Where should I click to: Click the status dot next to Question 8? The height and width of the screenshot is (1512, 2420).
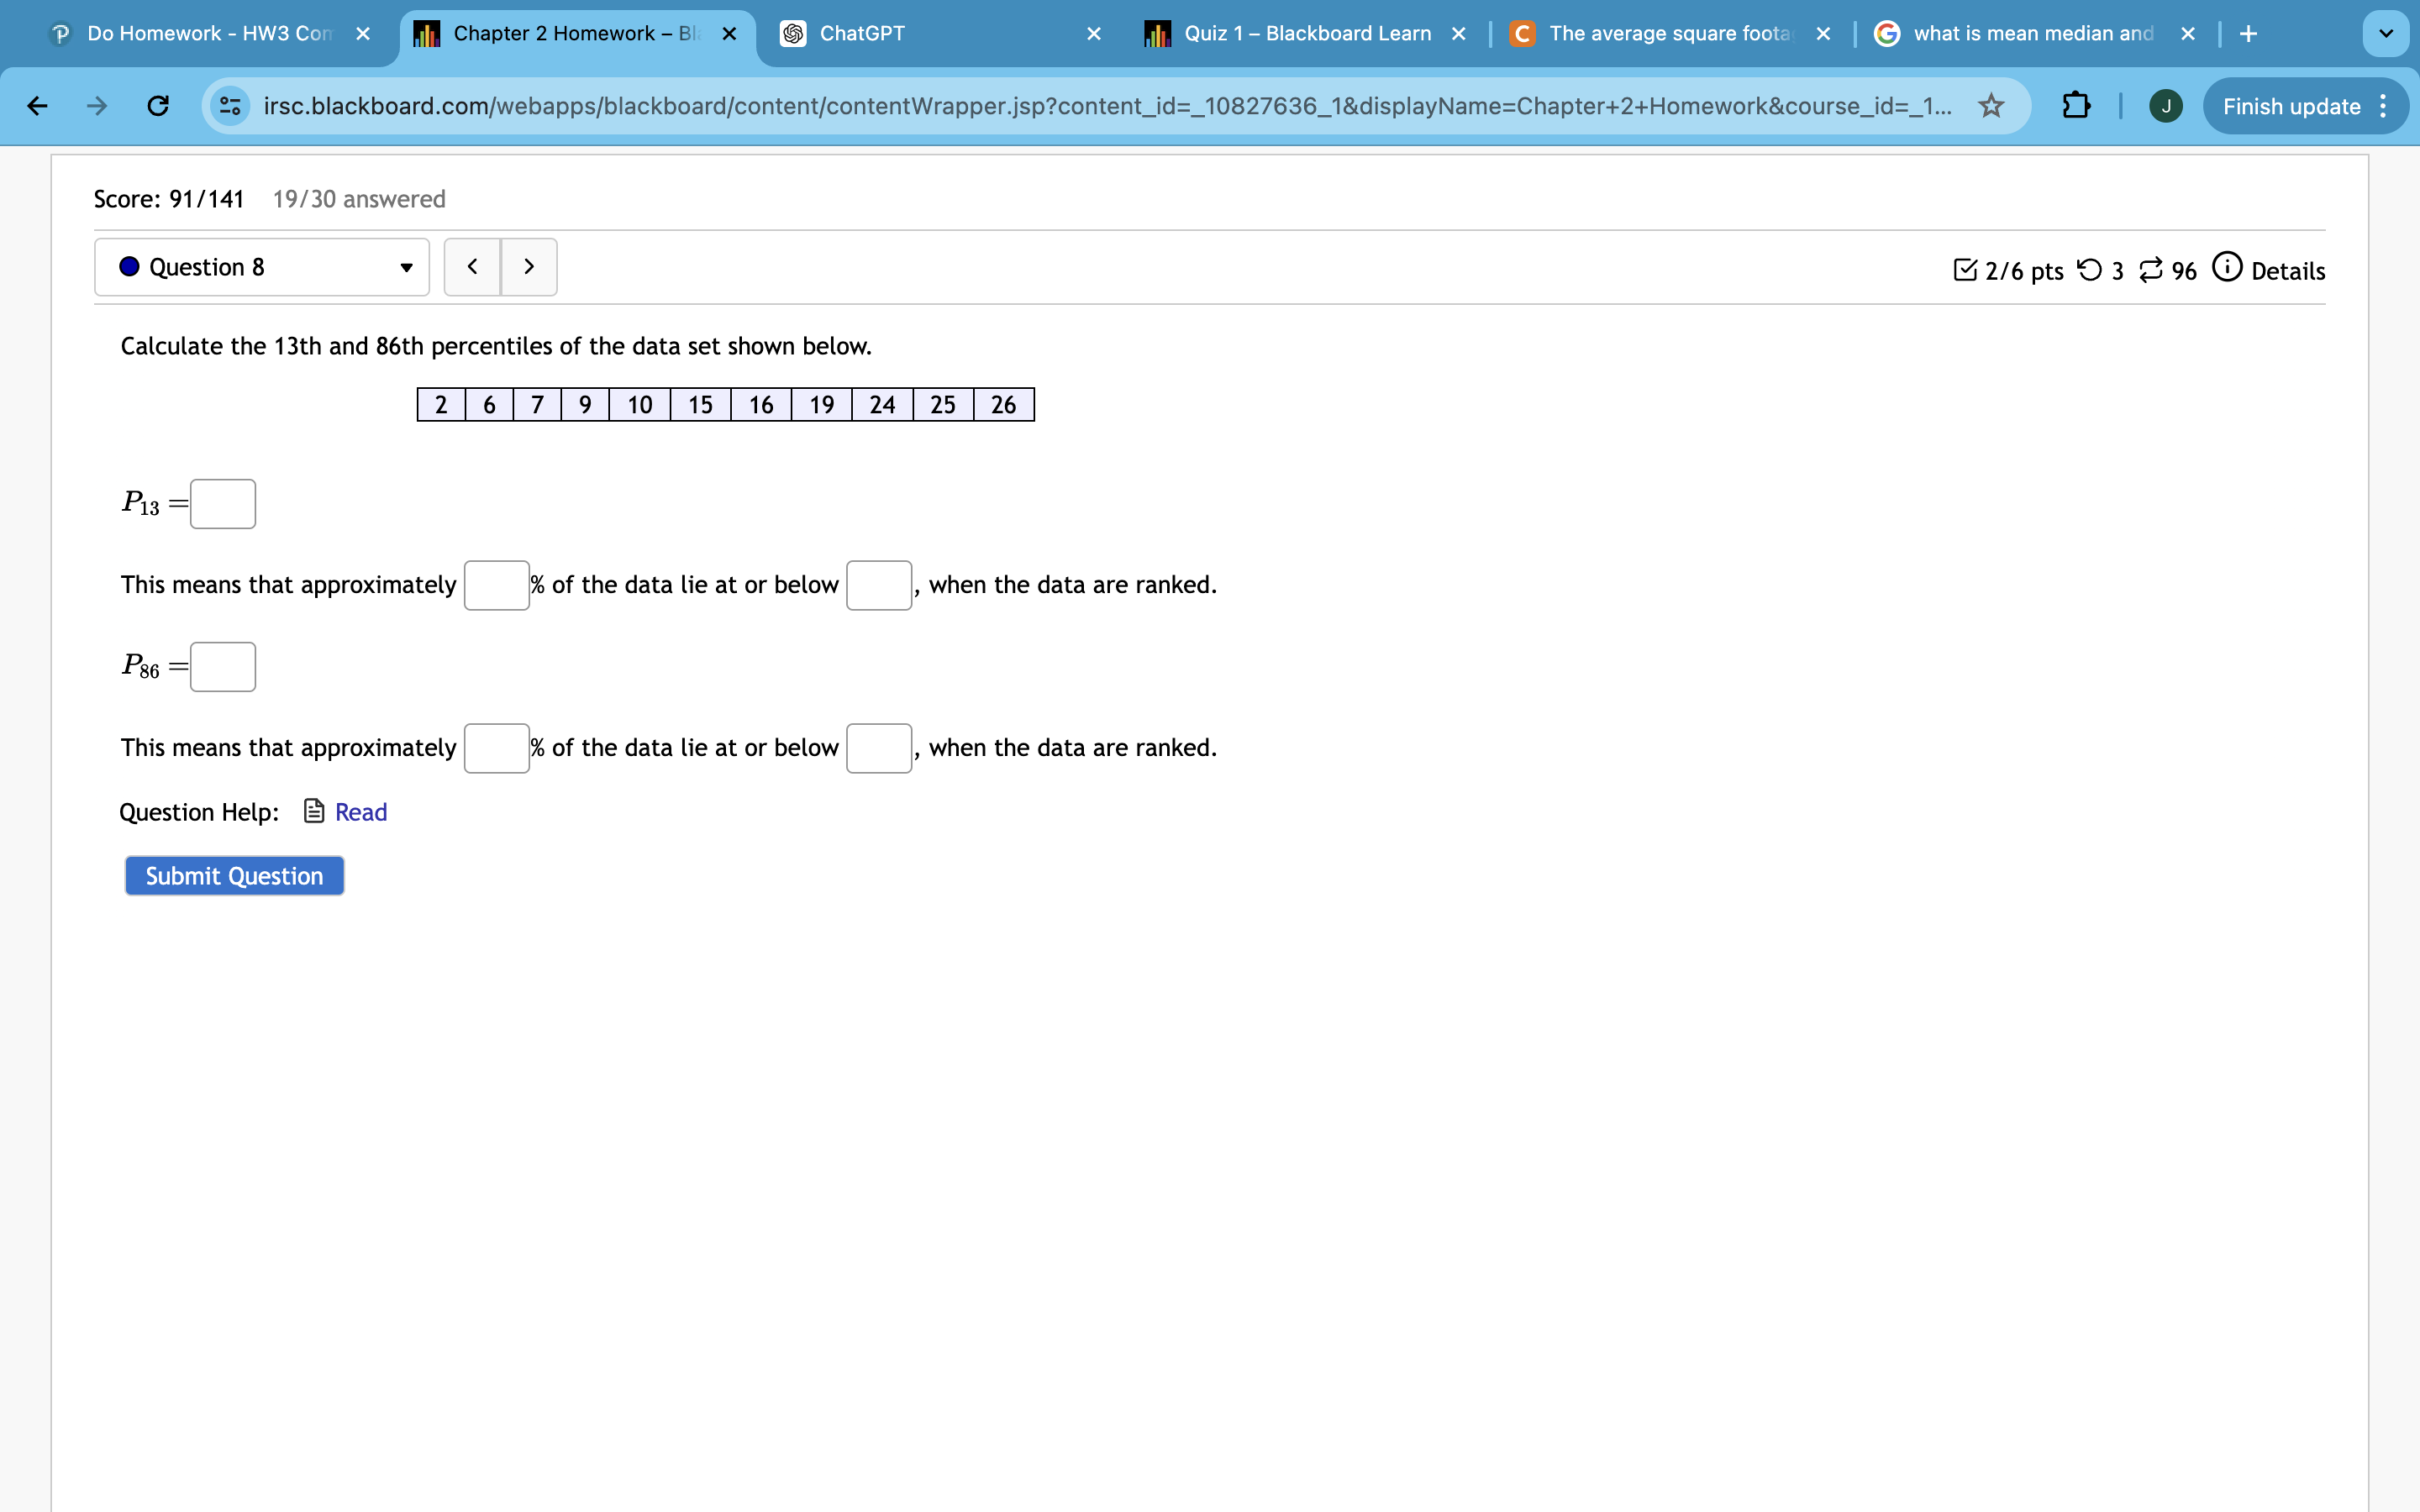(x=129, y=266)
